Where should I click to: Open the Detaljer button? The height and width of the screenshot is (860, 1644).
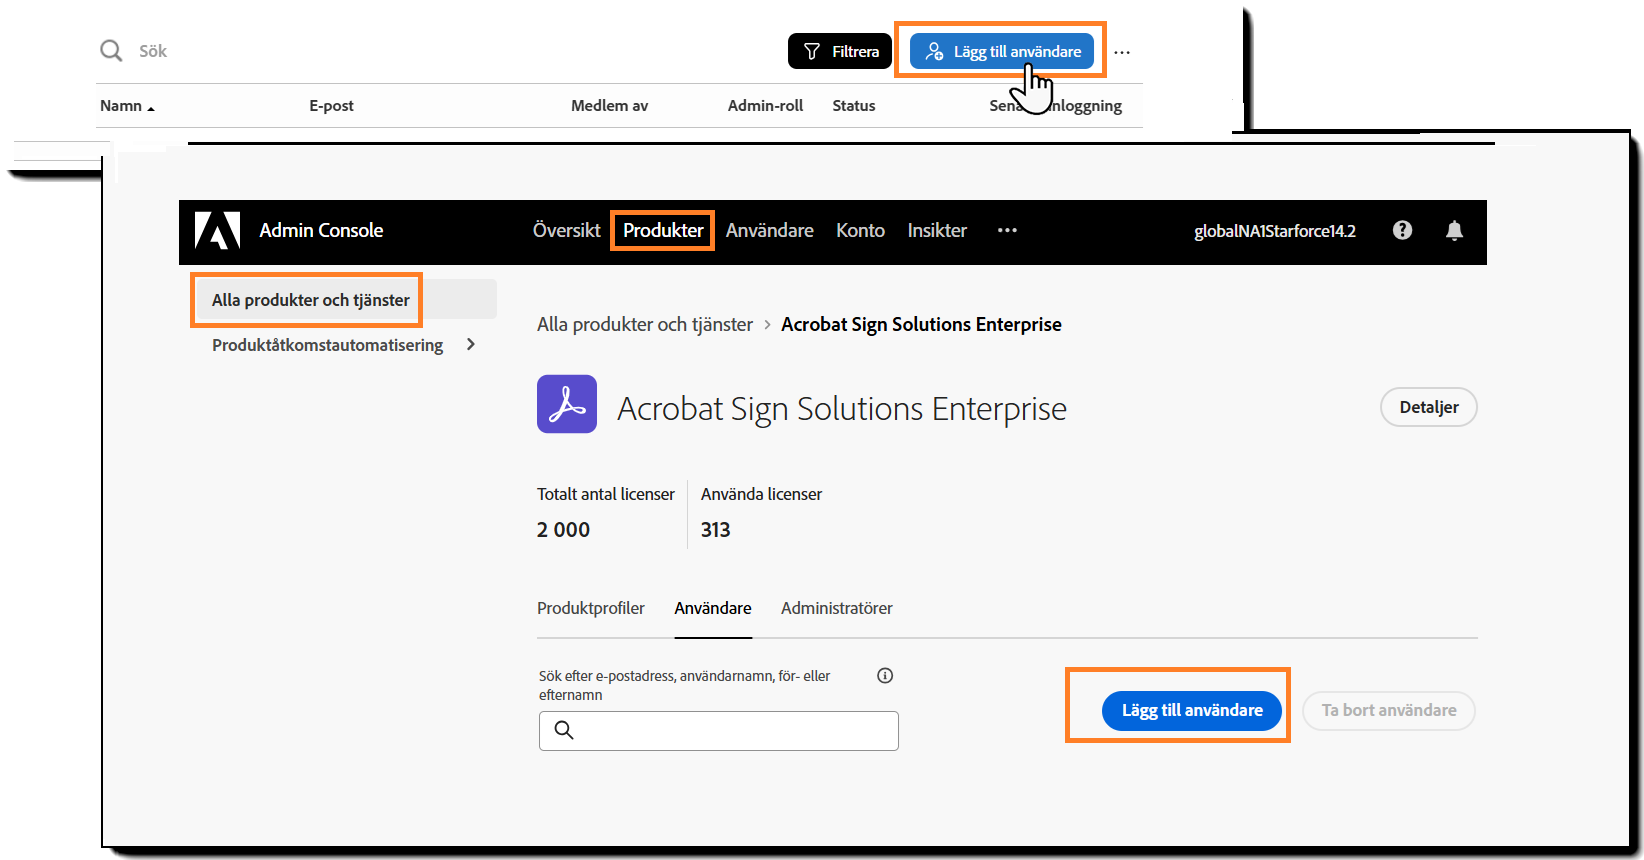1428,407
